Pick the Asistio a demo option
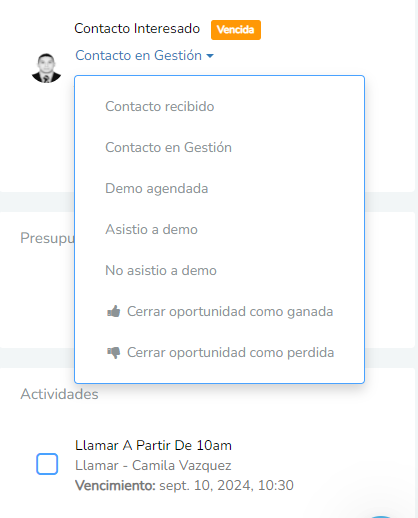The width and height of the screenshot is (418, 518). (219, 229)
